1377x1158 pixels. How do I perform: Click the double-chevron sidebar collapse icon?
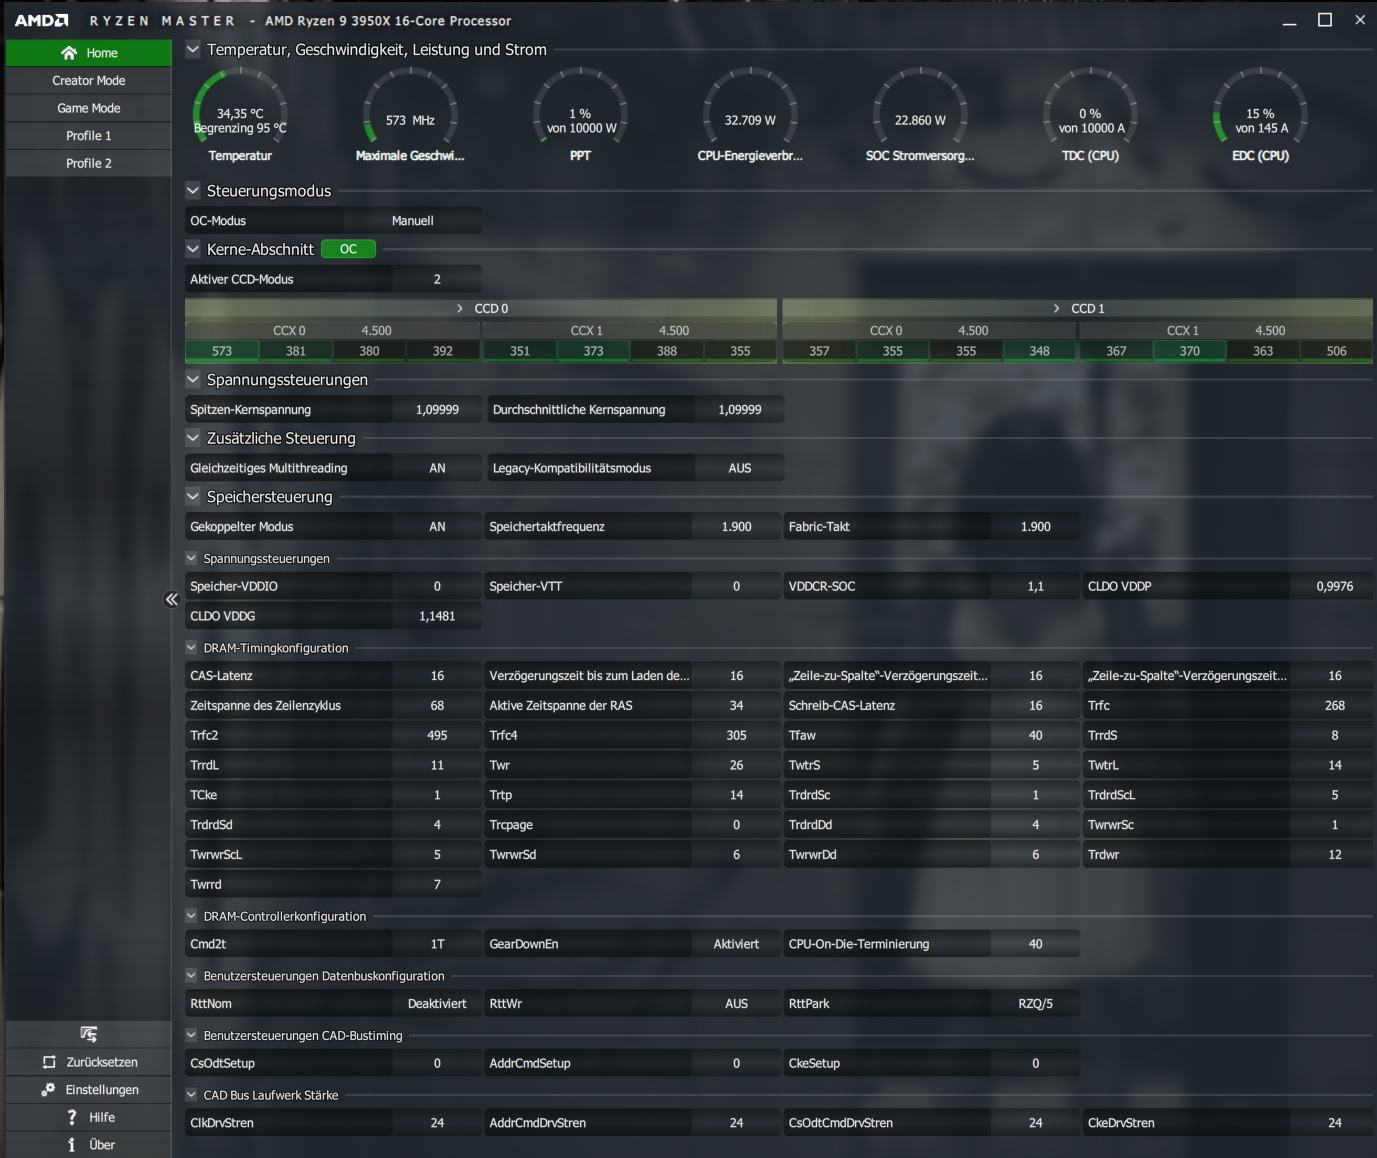(x=172, y=599)
